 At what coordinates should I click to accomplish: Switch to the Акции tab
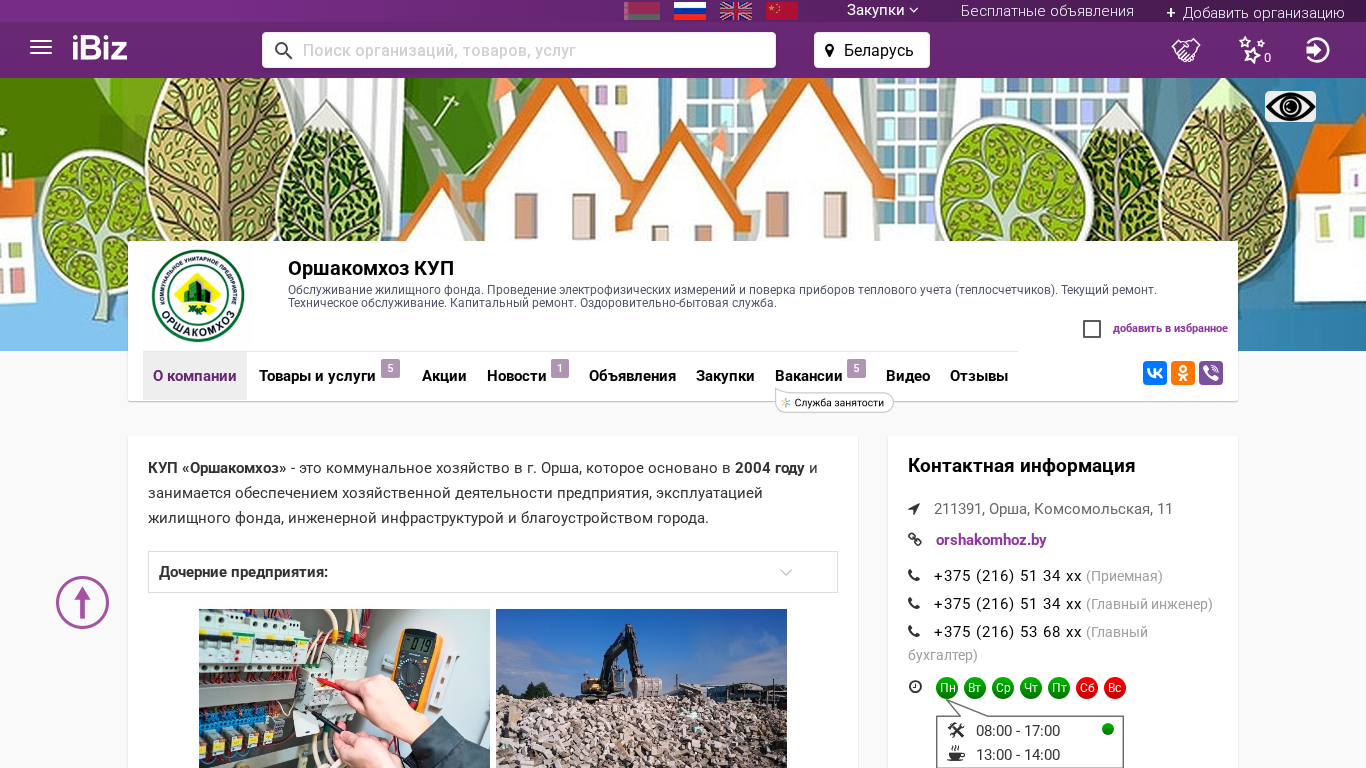444,376
